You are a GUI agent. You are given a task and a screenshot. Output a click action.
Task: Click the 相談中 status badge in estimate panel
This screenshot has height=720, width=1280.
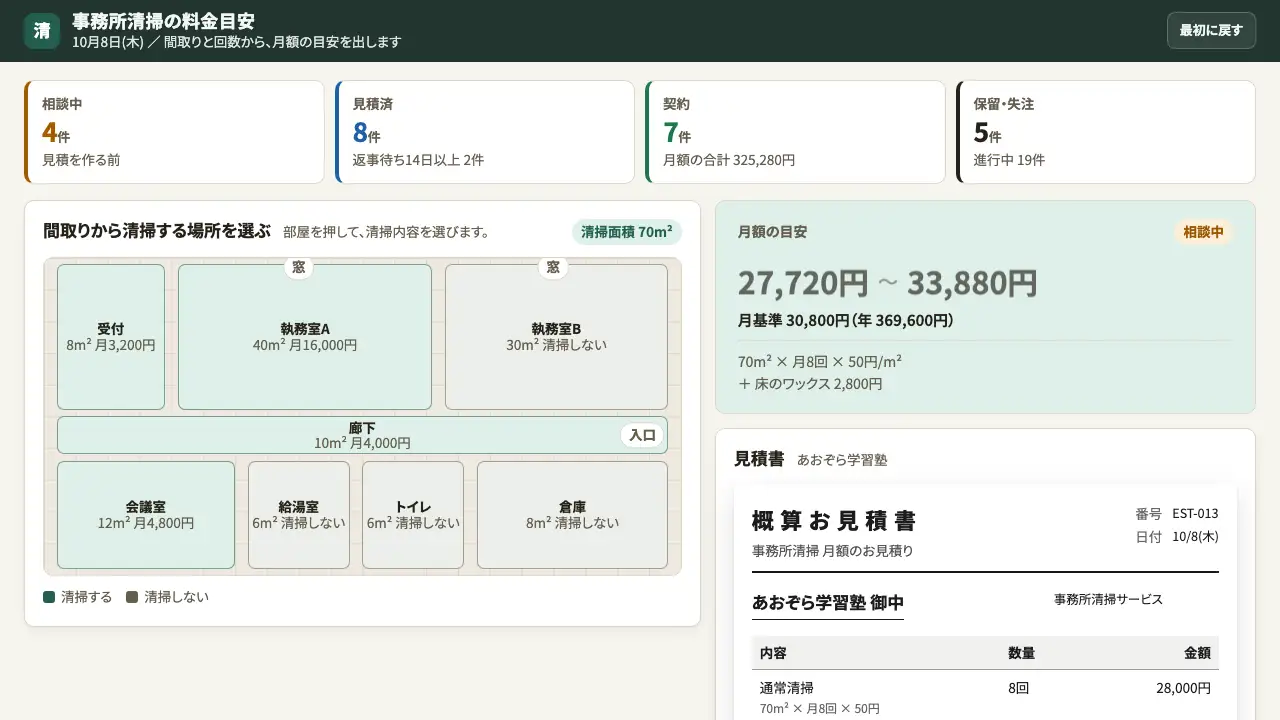[x=1204, y=232]
